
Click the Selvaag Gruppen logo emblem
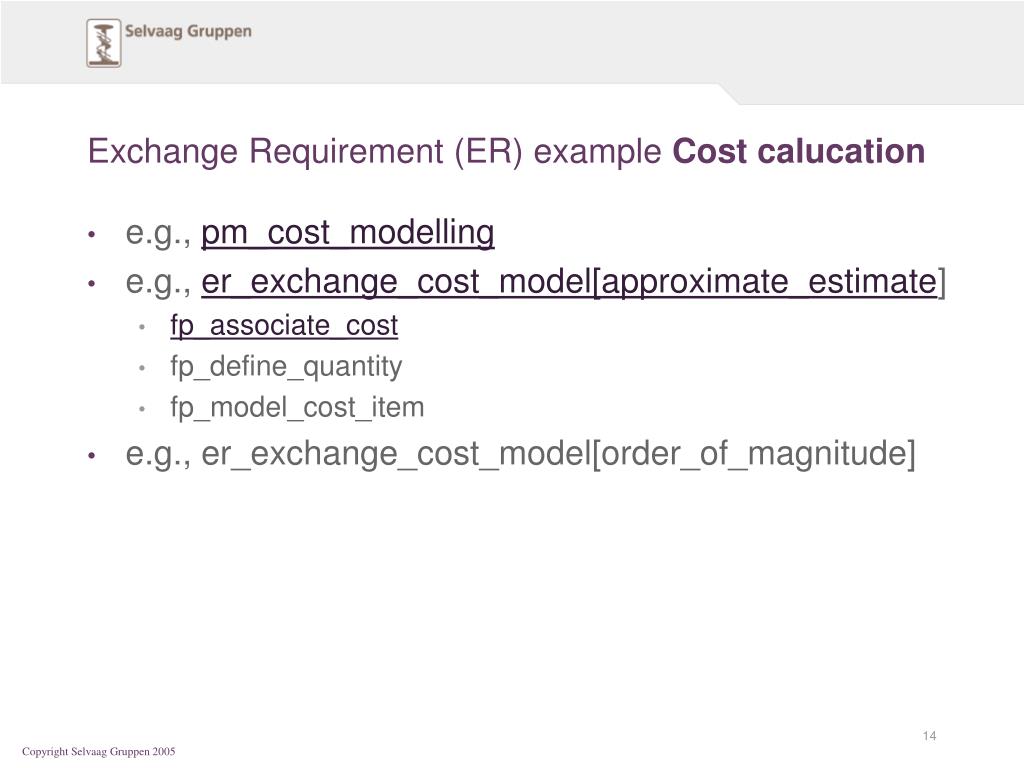point(104,43)
